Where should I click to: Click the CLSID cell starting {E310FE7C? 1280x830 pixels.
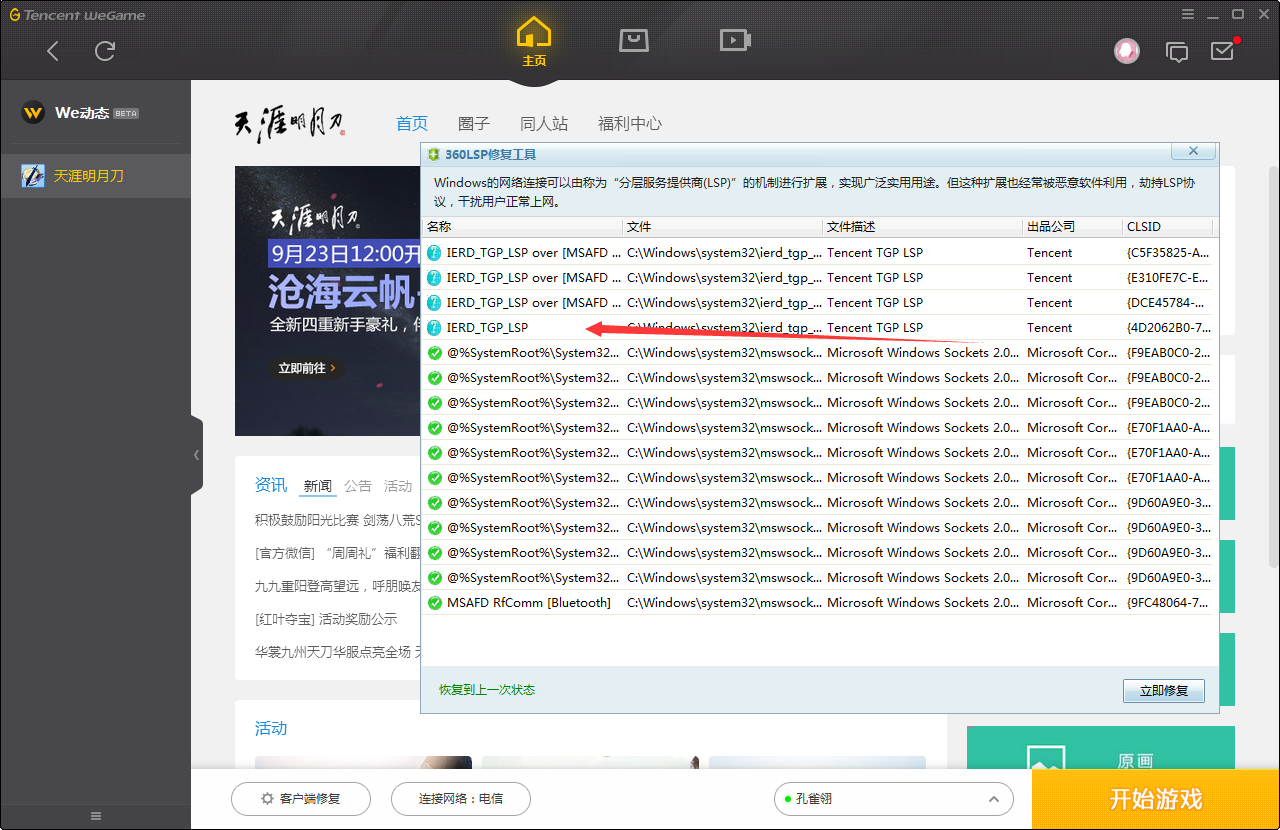(x=1168, y=278)
